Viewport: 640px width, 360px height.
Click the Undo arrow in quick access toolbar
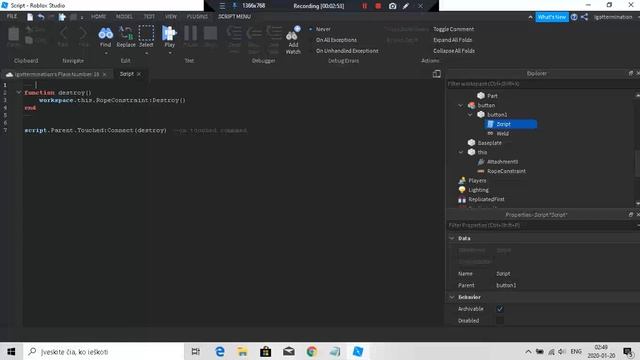point(41,17)
